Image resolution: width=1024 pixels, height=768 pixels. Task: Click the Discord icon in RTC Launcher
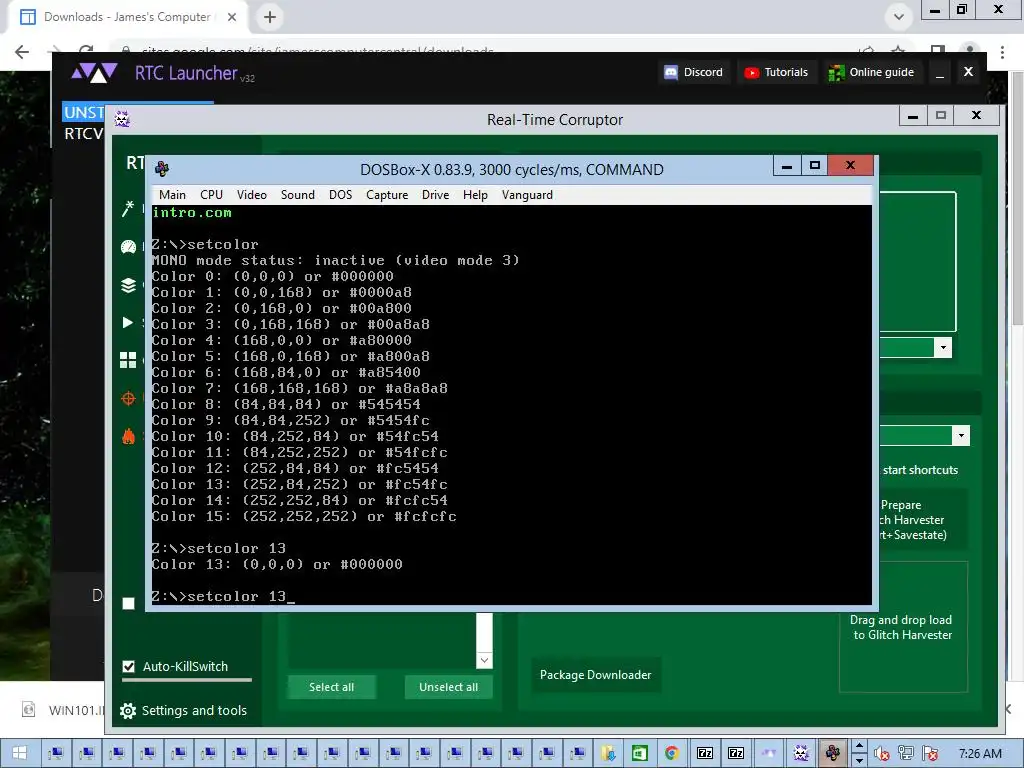[671, 72]
